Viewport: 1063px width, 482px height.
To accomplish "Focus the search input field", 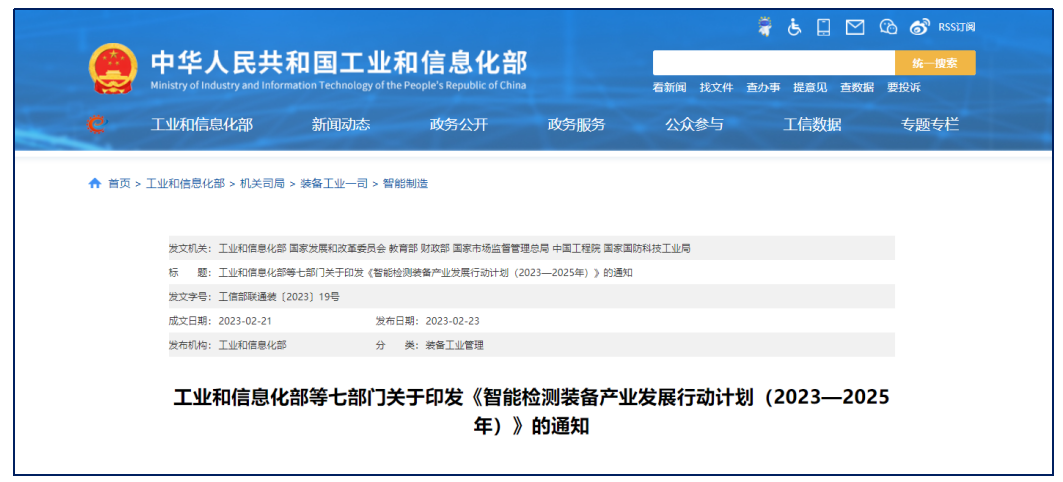I will click(774, 63).
